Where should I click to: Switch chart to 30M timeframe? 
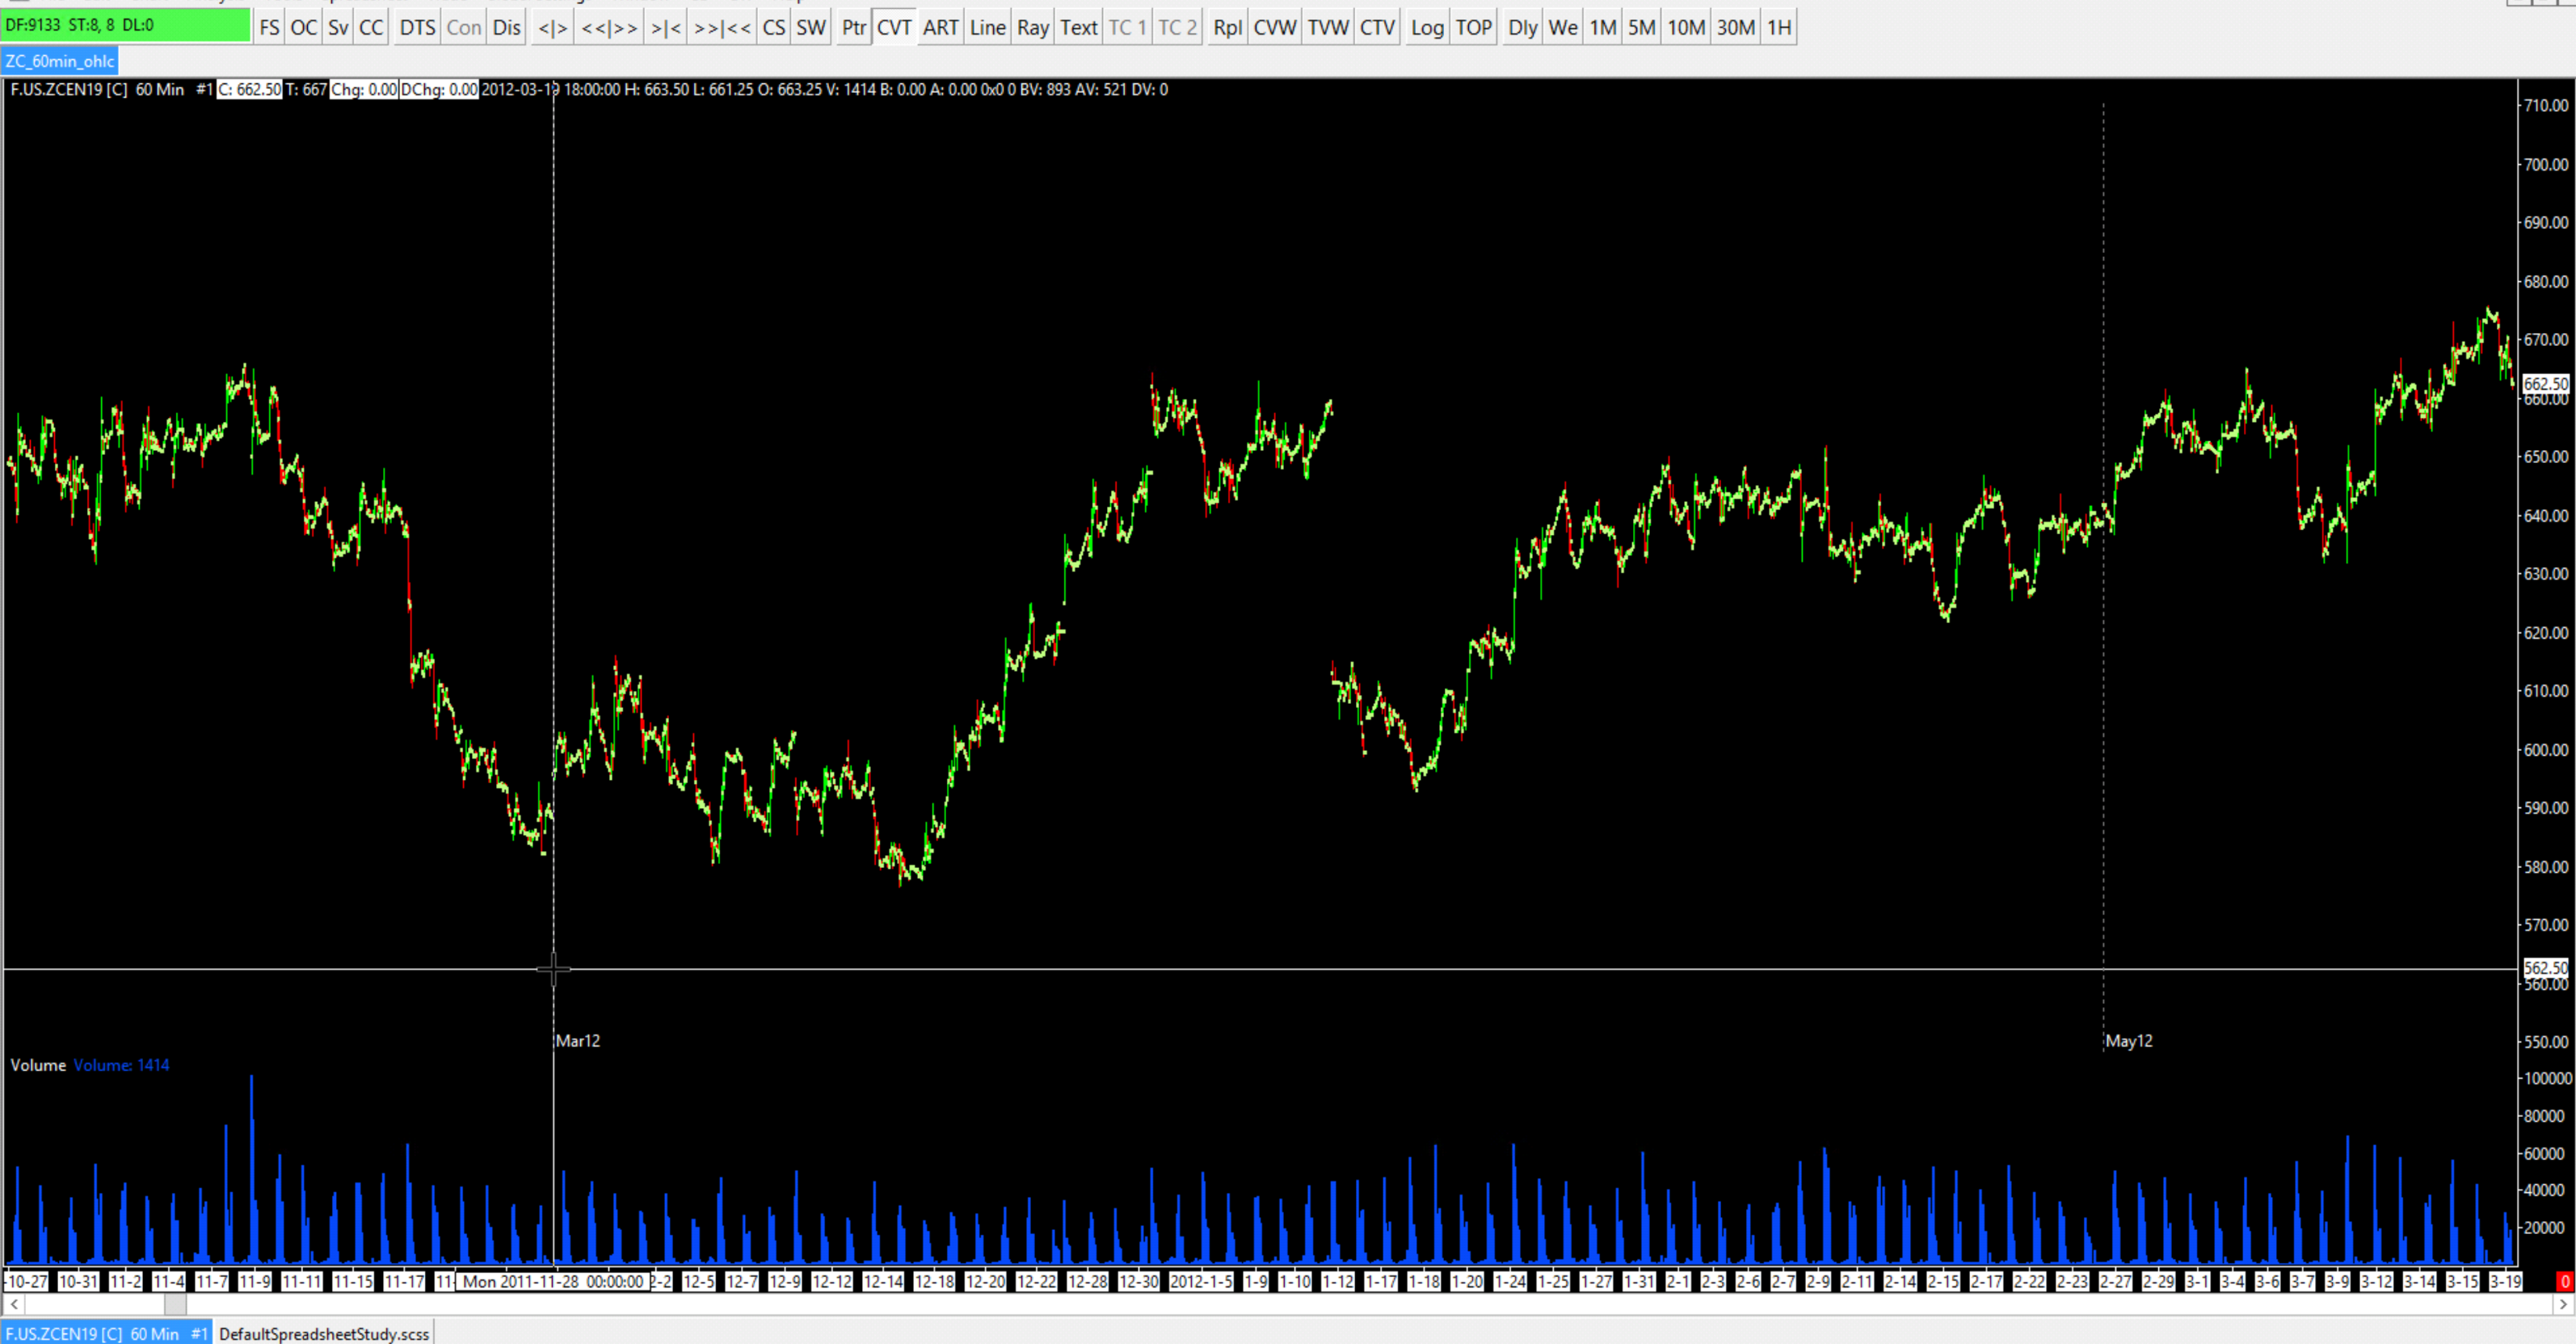(x=1735, y=27)
